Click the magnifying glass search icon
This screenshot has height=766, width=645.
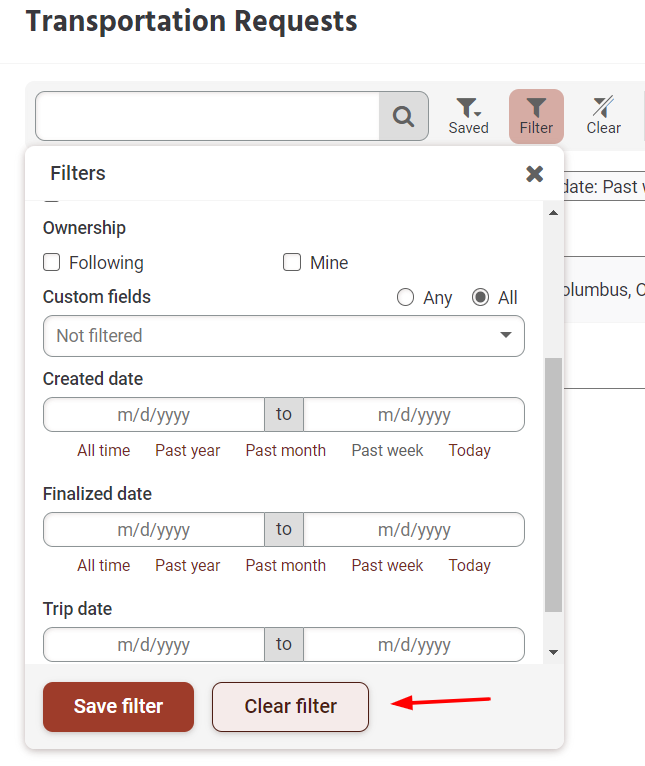pyautogui.click(x=403, y=117)
